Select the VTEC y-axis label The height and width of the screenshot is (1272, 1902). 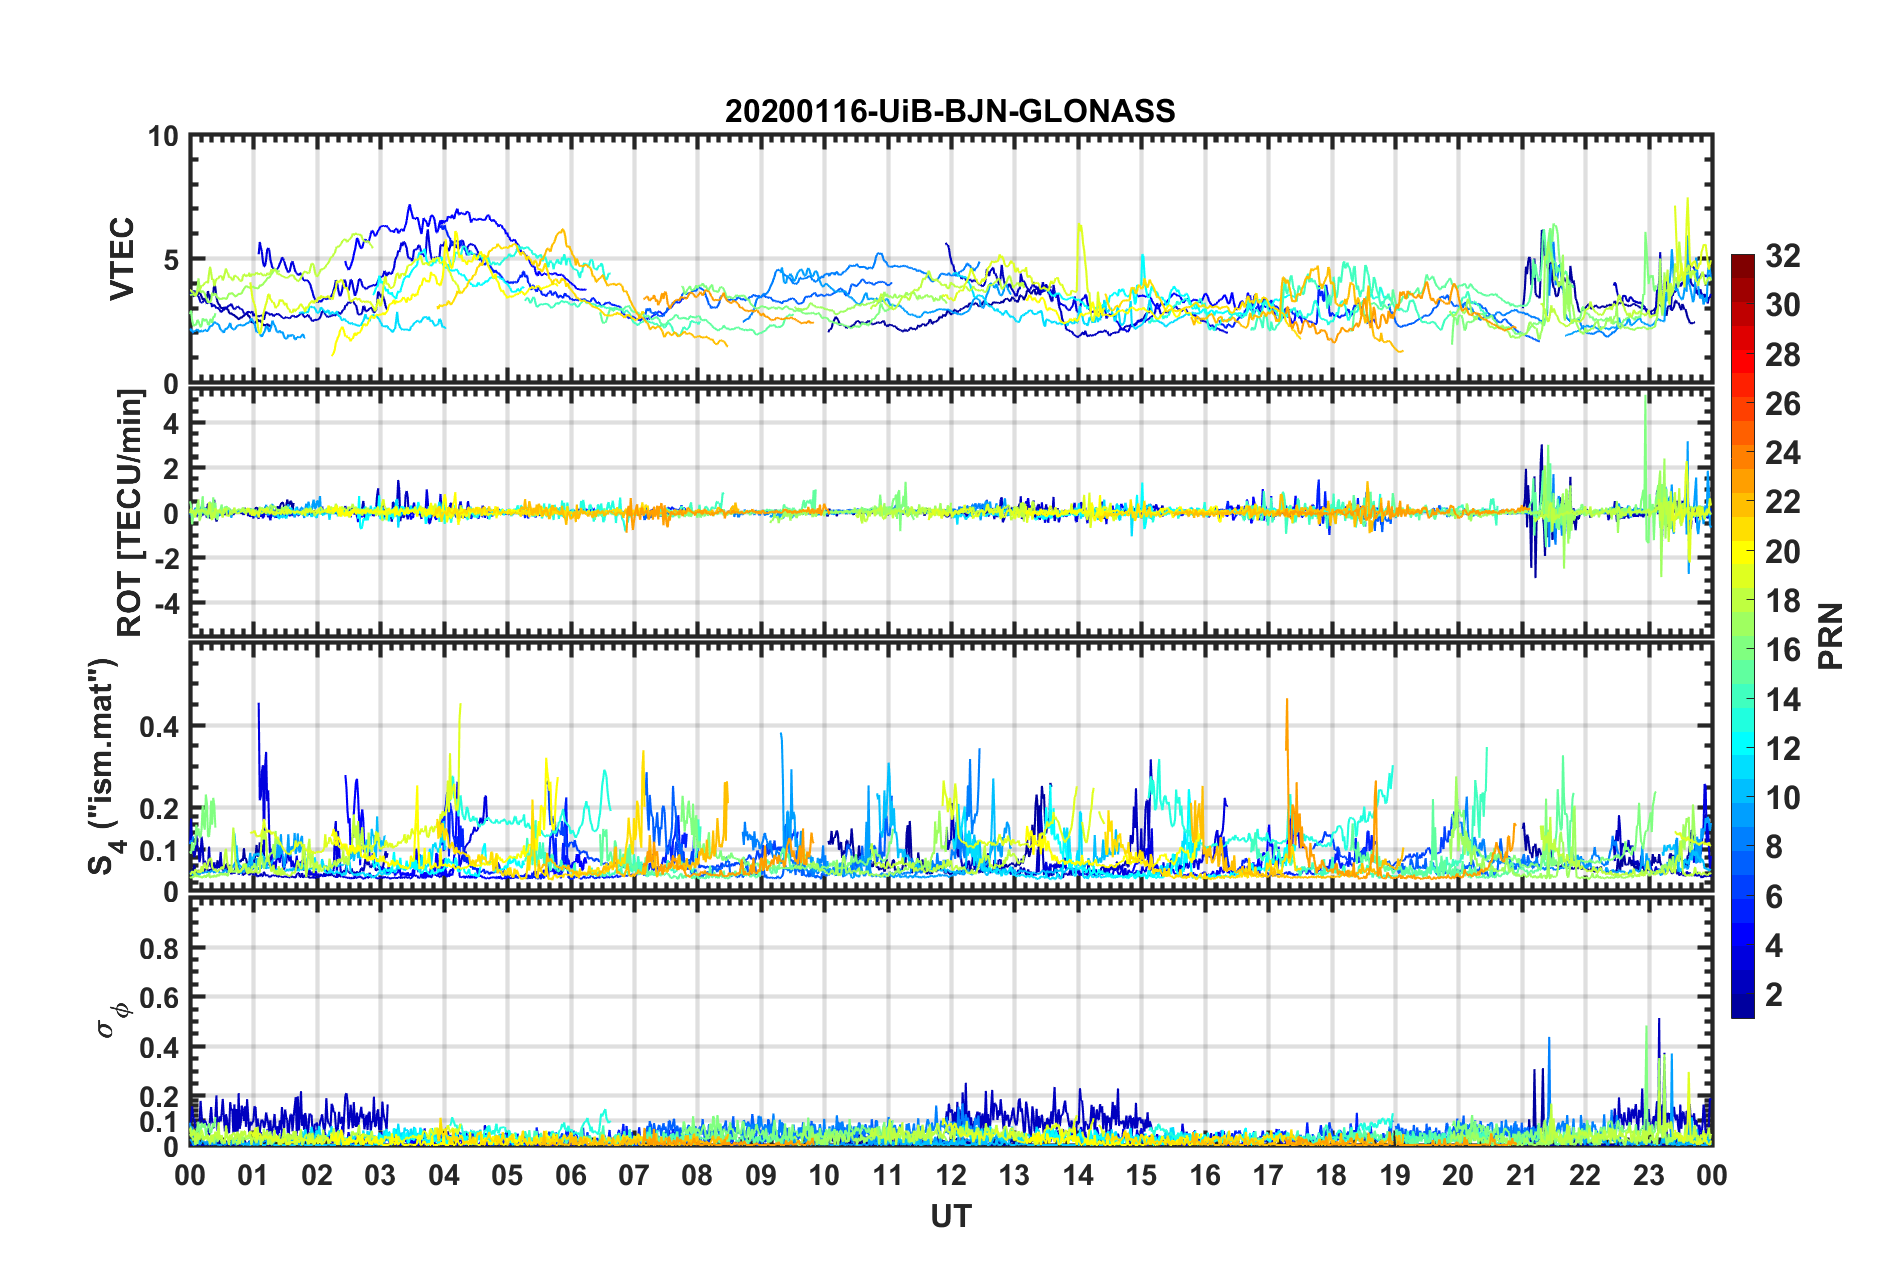coord(122,259)
